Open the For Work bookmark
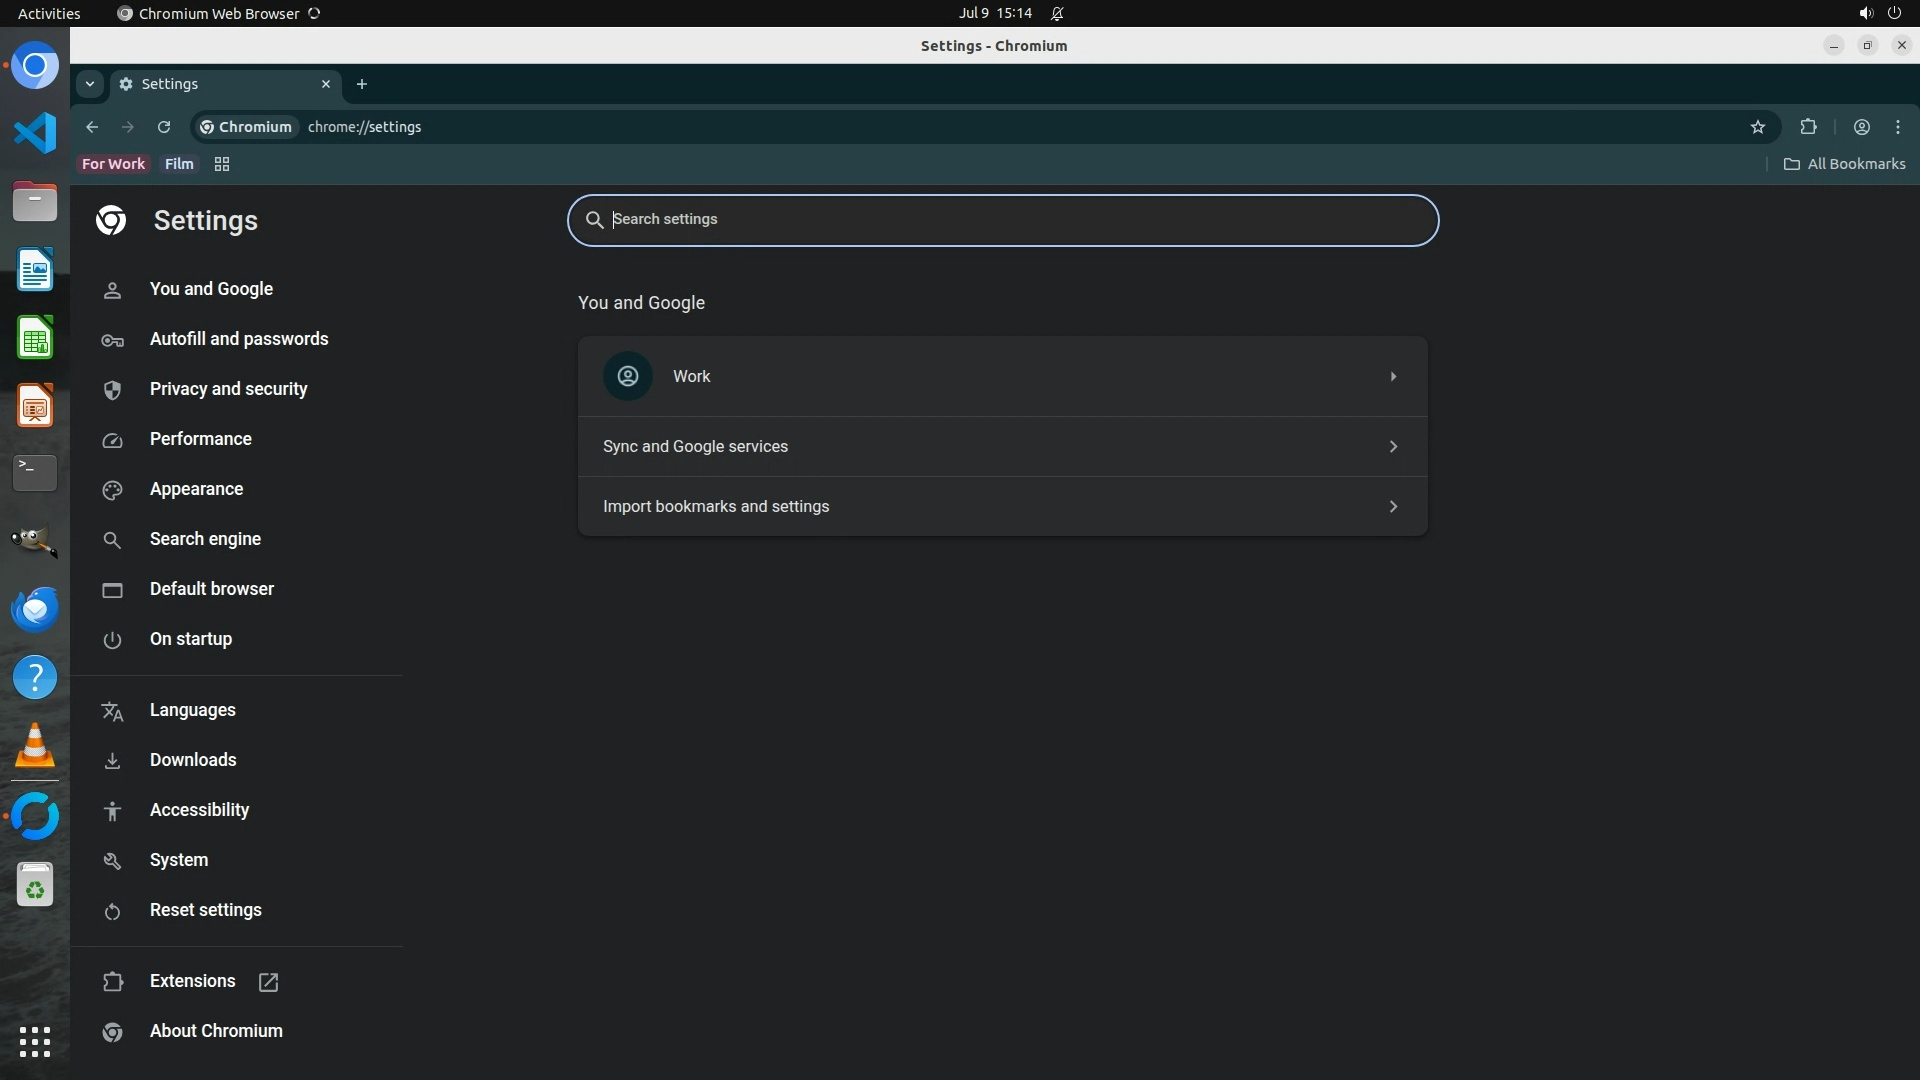Viewport: 1920px width, 1080px height. click(x=113, y=164)
